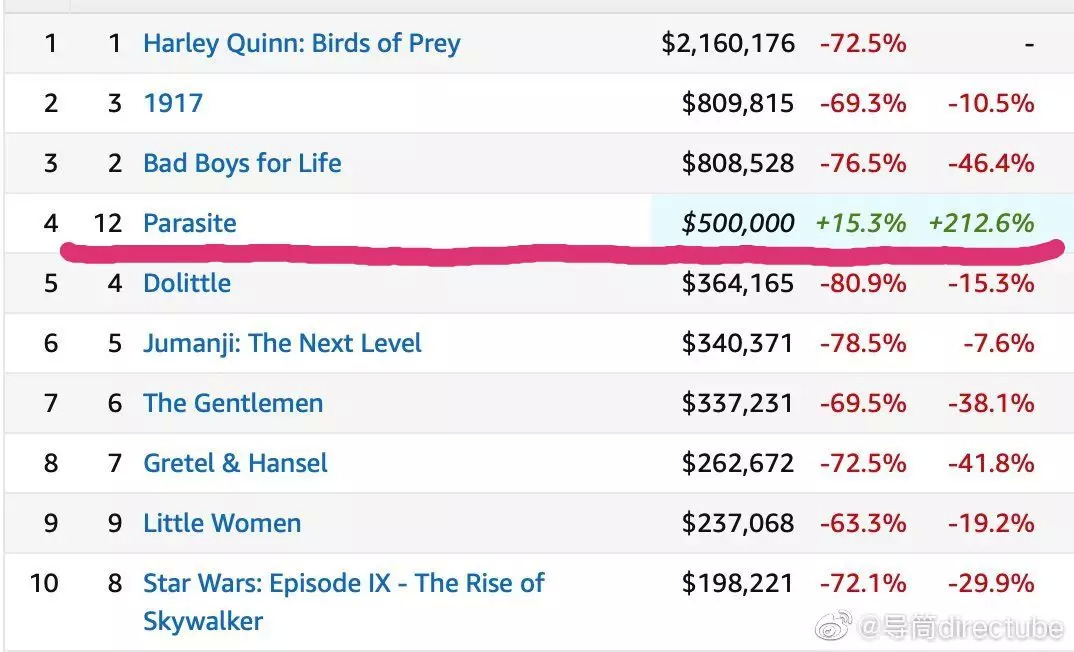Click previous rank 12 beside Parasite
The width and height of the screenshot is (1074, 652).
(x=108, y=223)
